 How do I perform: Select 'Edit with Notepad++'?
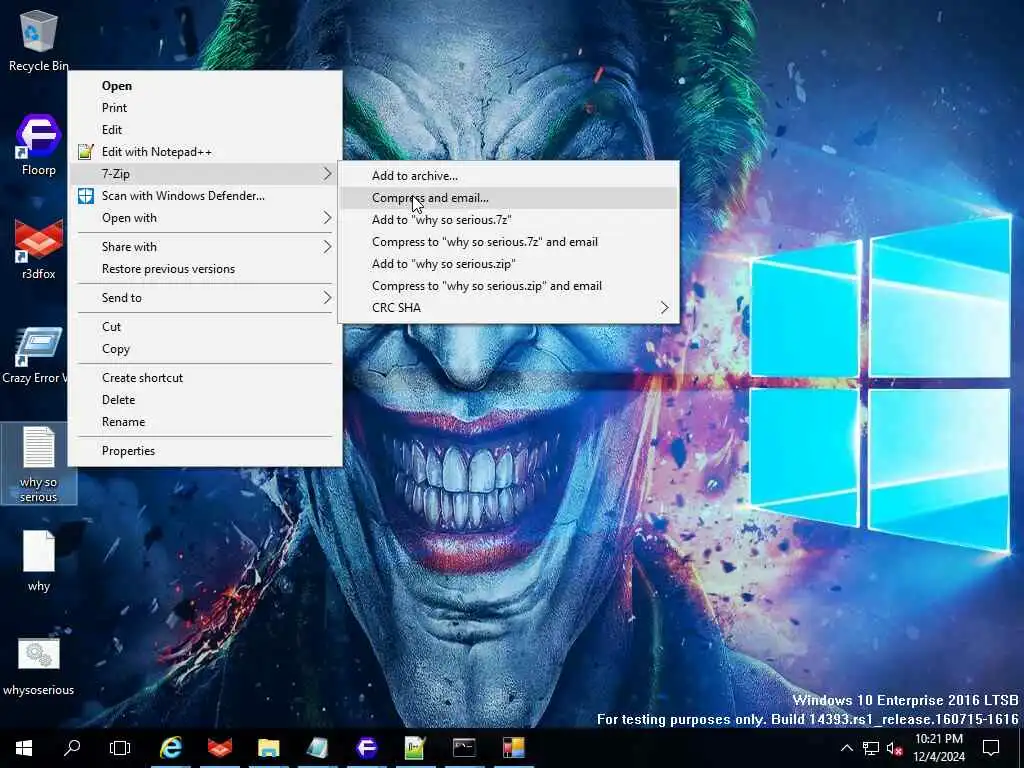point(206,152)
